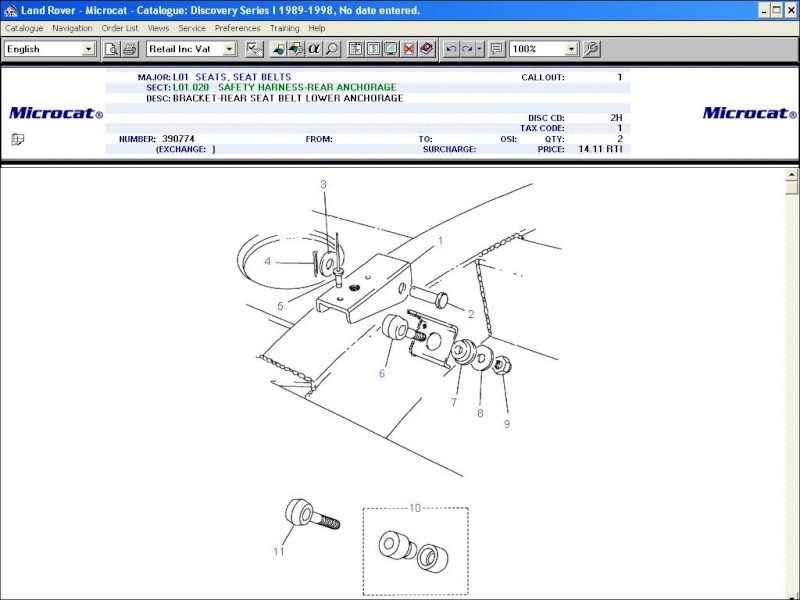Select callout 10 on the diagram

[415, 508]
